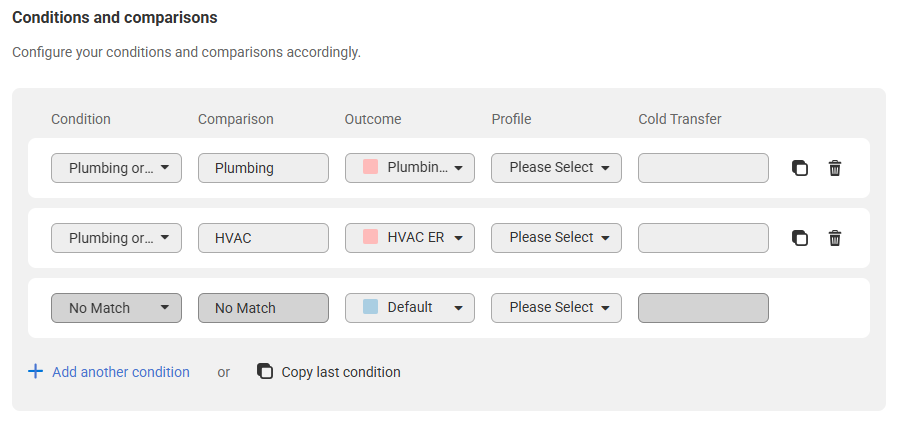The image size is (903, 429).
Task: Open the HVAC ER outcome dropdown
Action: point(410,238)
